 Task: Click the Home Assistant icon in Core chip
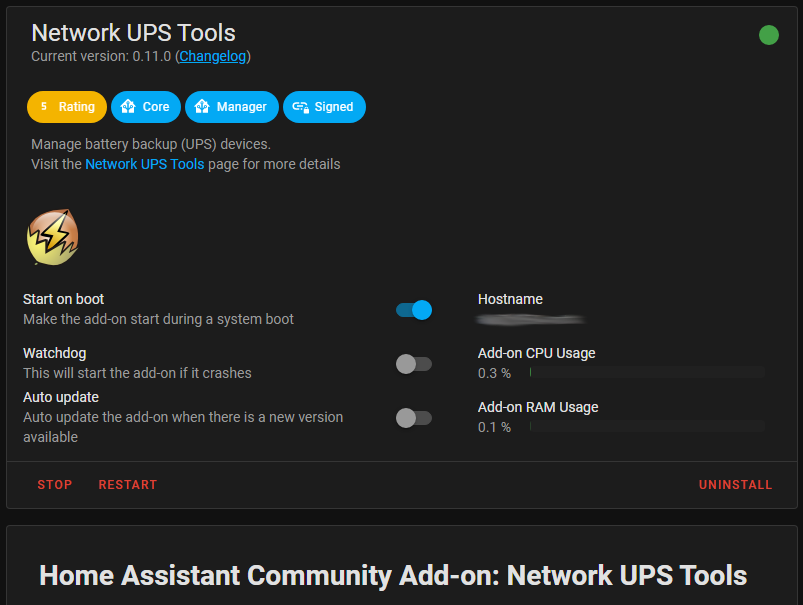[x=128, y=107]
